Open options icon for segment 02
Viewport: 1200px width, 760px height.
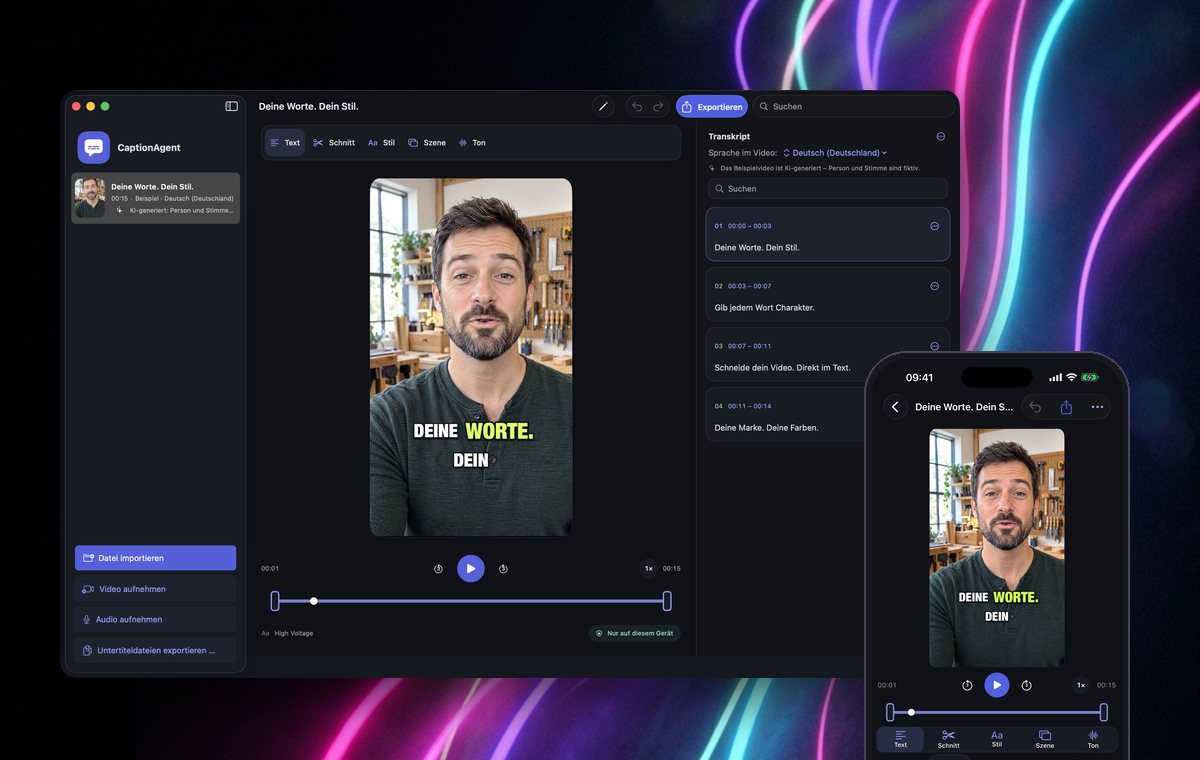click(x=935, y=286)
